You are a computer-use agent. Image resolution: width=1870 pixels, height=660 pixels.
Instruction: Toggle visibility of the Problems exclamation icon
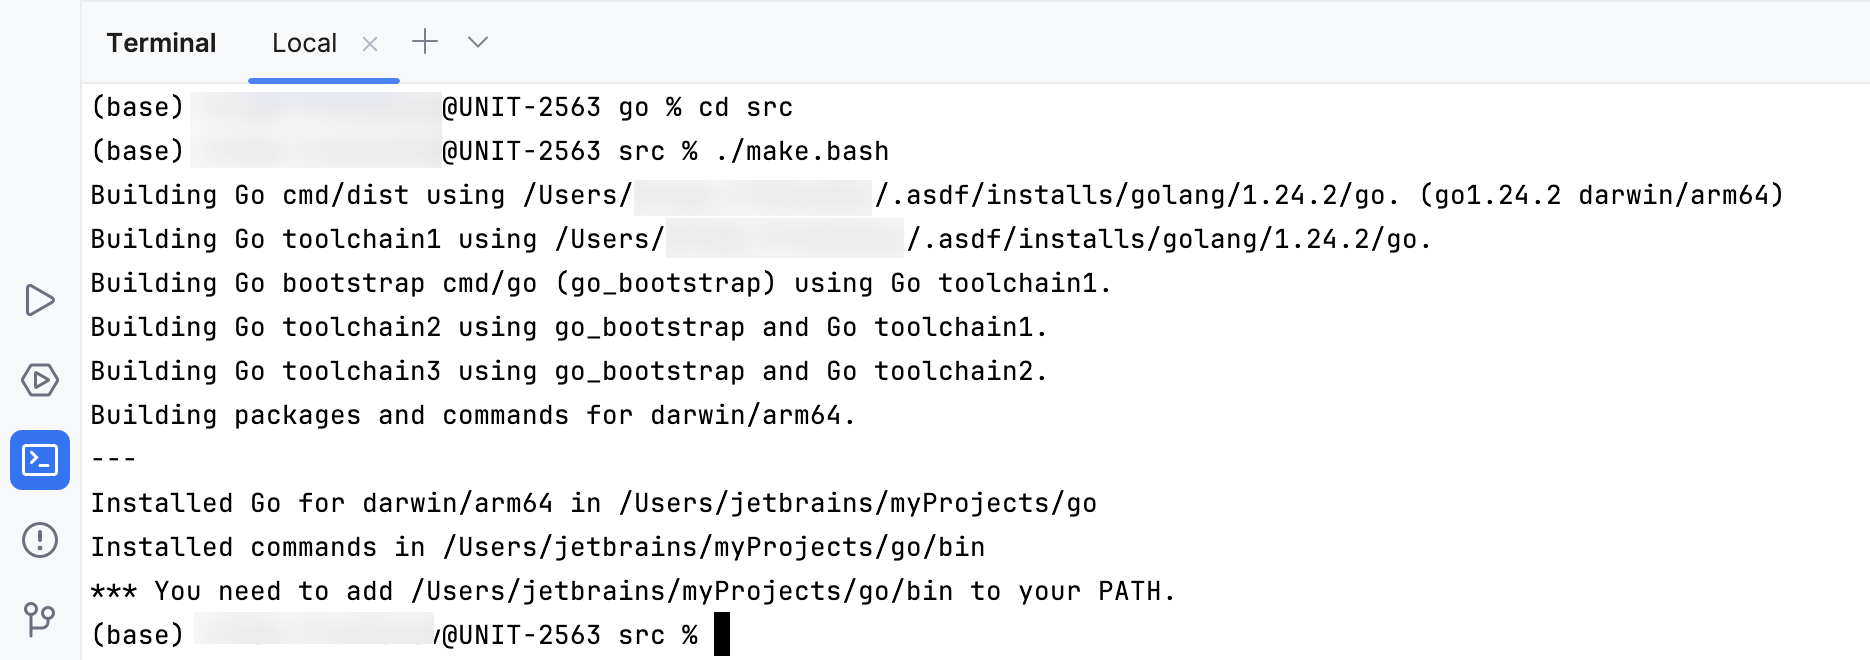click(39, 541)
